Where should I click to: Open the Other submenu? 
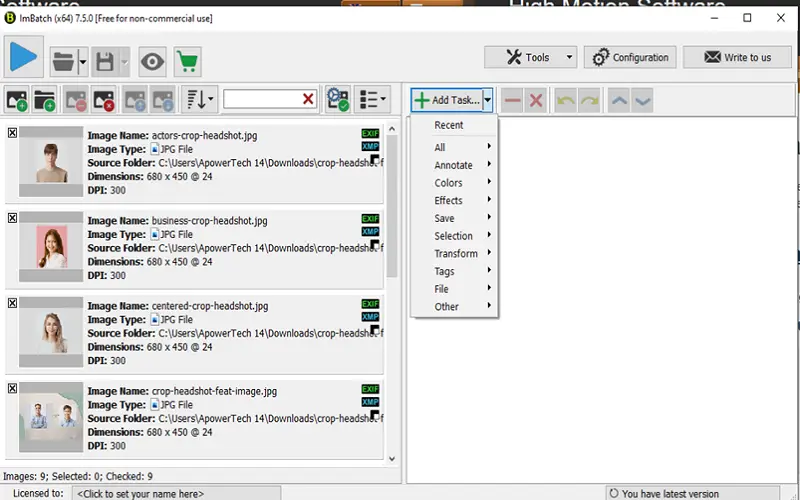click(x=454, y=307)
